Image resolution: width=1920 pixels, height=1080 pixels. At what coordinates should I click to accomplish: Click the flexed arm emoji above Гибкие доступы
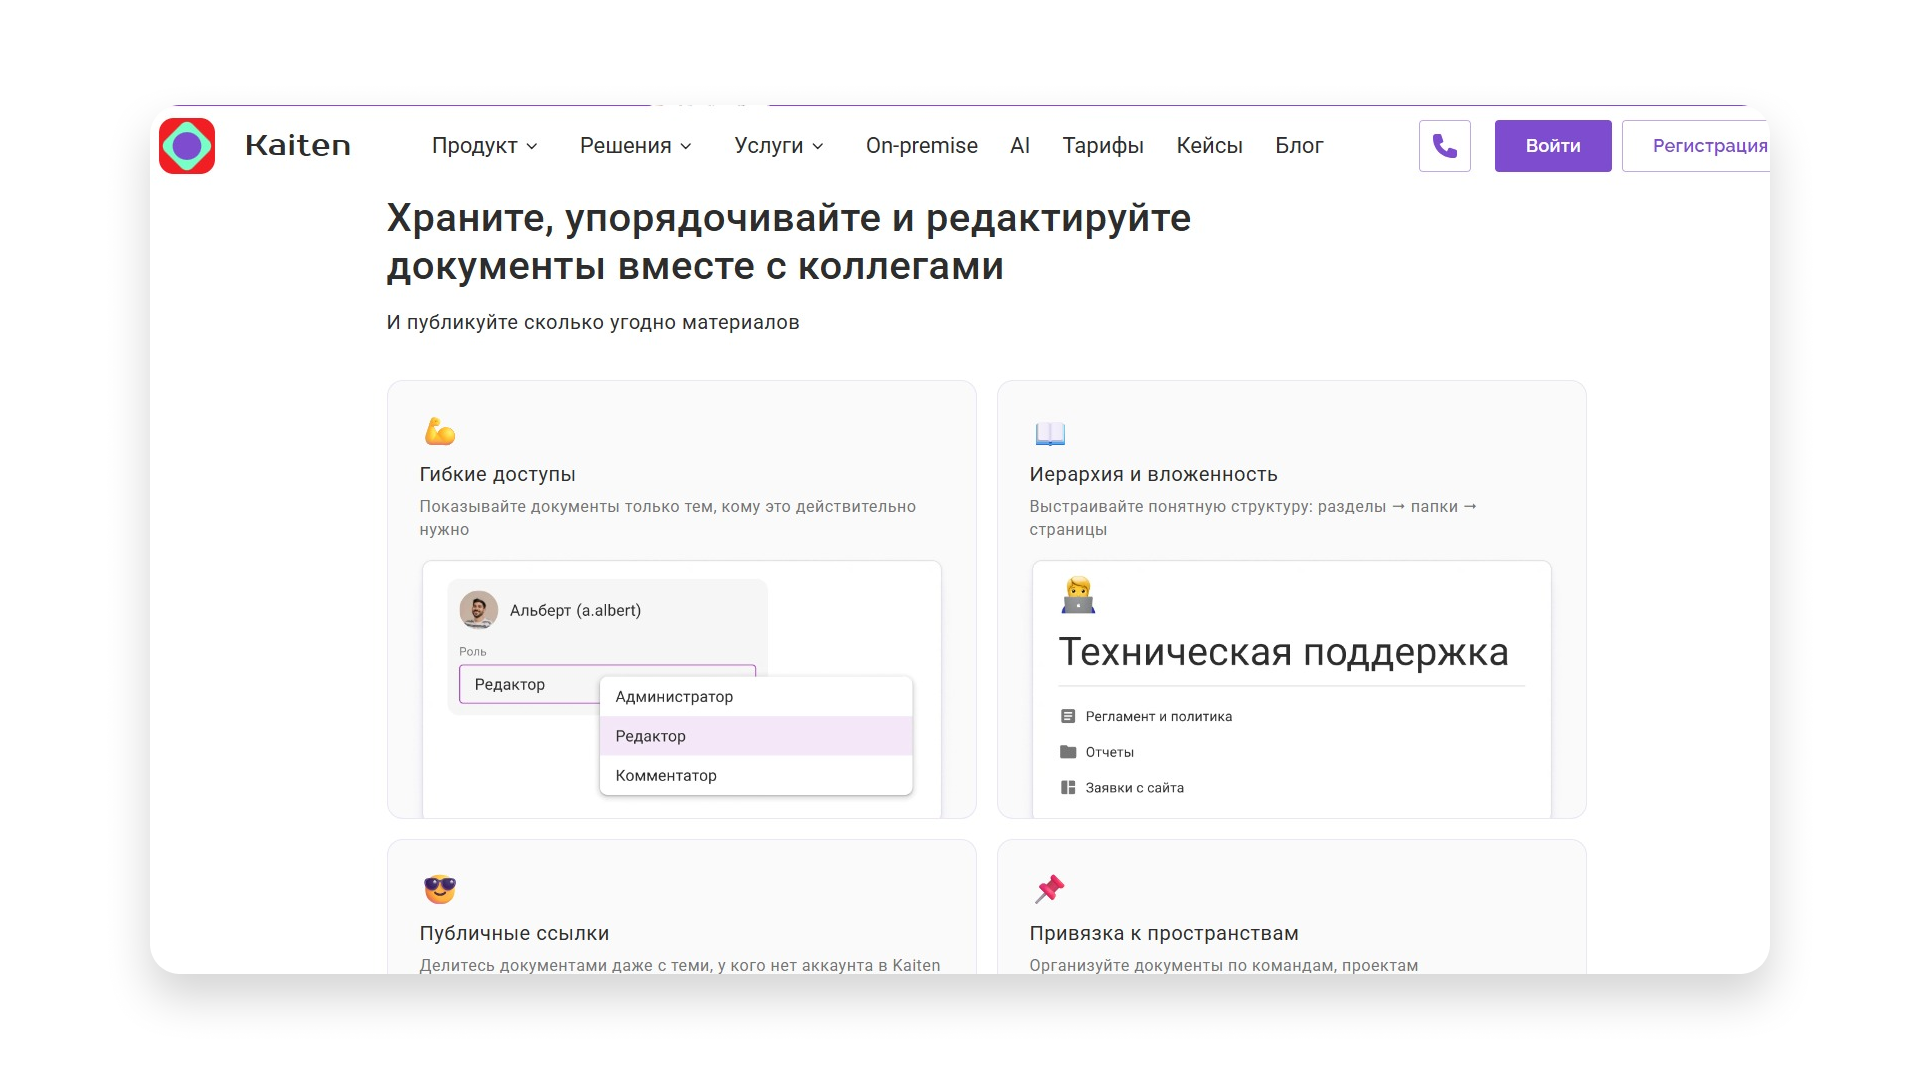[x=439, y=432]
